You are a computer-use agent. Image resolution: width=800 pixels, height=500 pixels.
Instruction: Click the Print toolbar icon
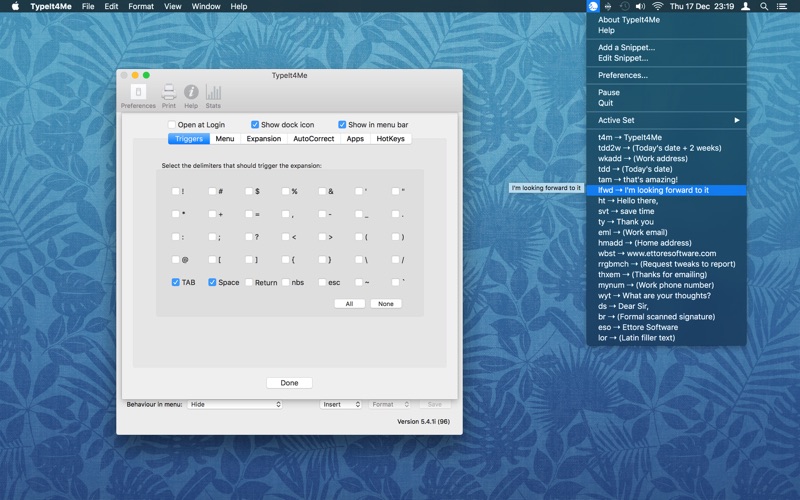169,93
